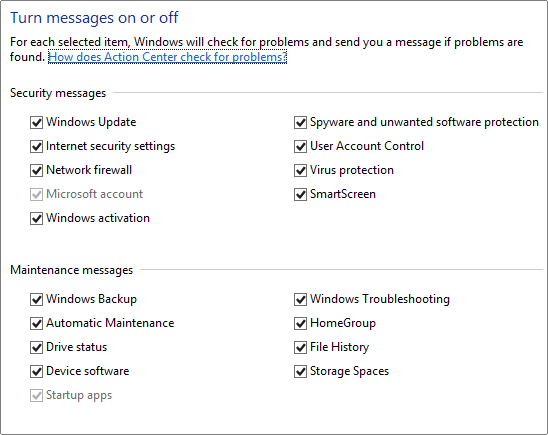Toggle Storage Spaces checkbox

(x=300, y=371)
